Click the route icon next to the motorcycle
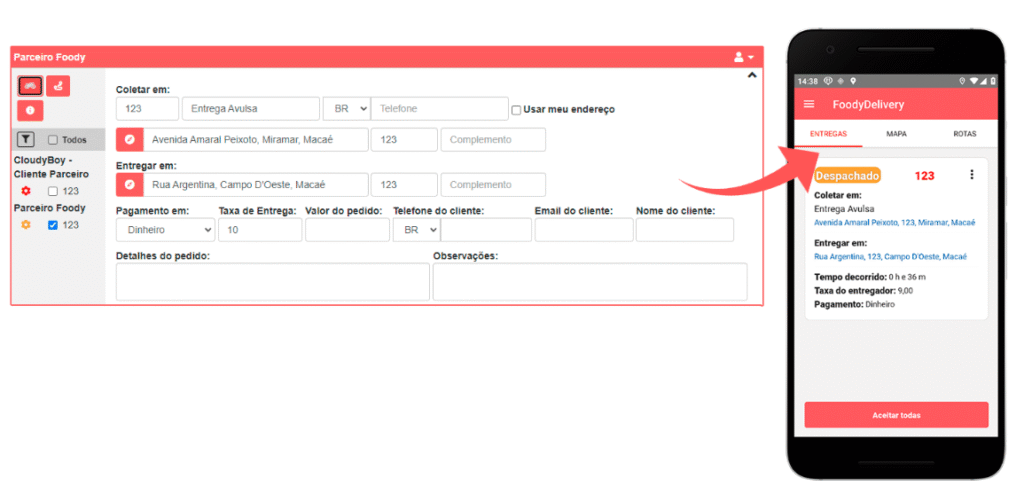The height and width of the screenshot is (494, 1024). click(58, 86)
